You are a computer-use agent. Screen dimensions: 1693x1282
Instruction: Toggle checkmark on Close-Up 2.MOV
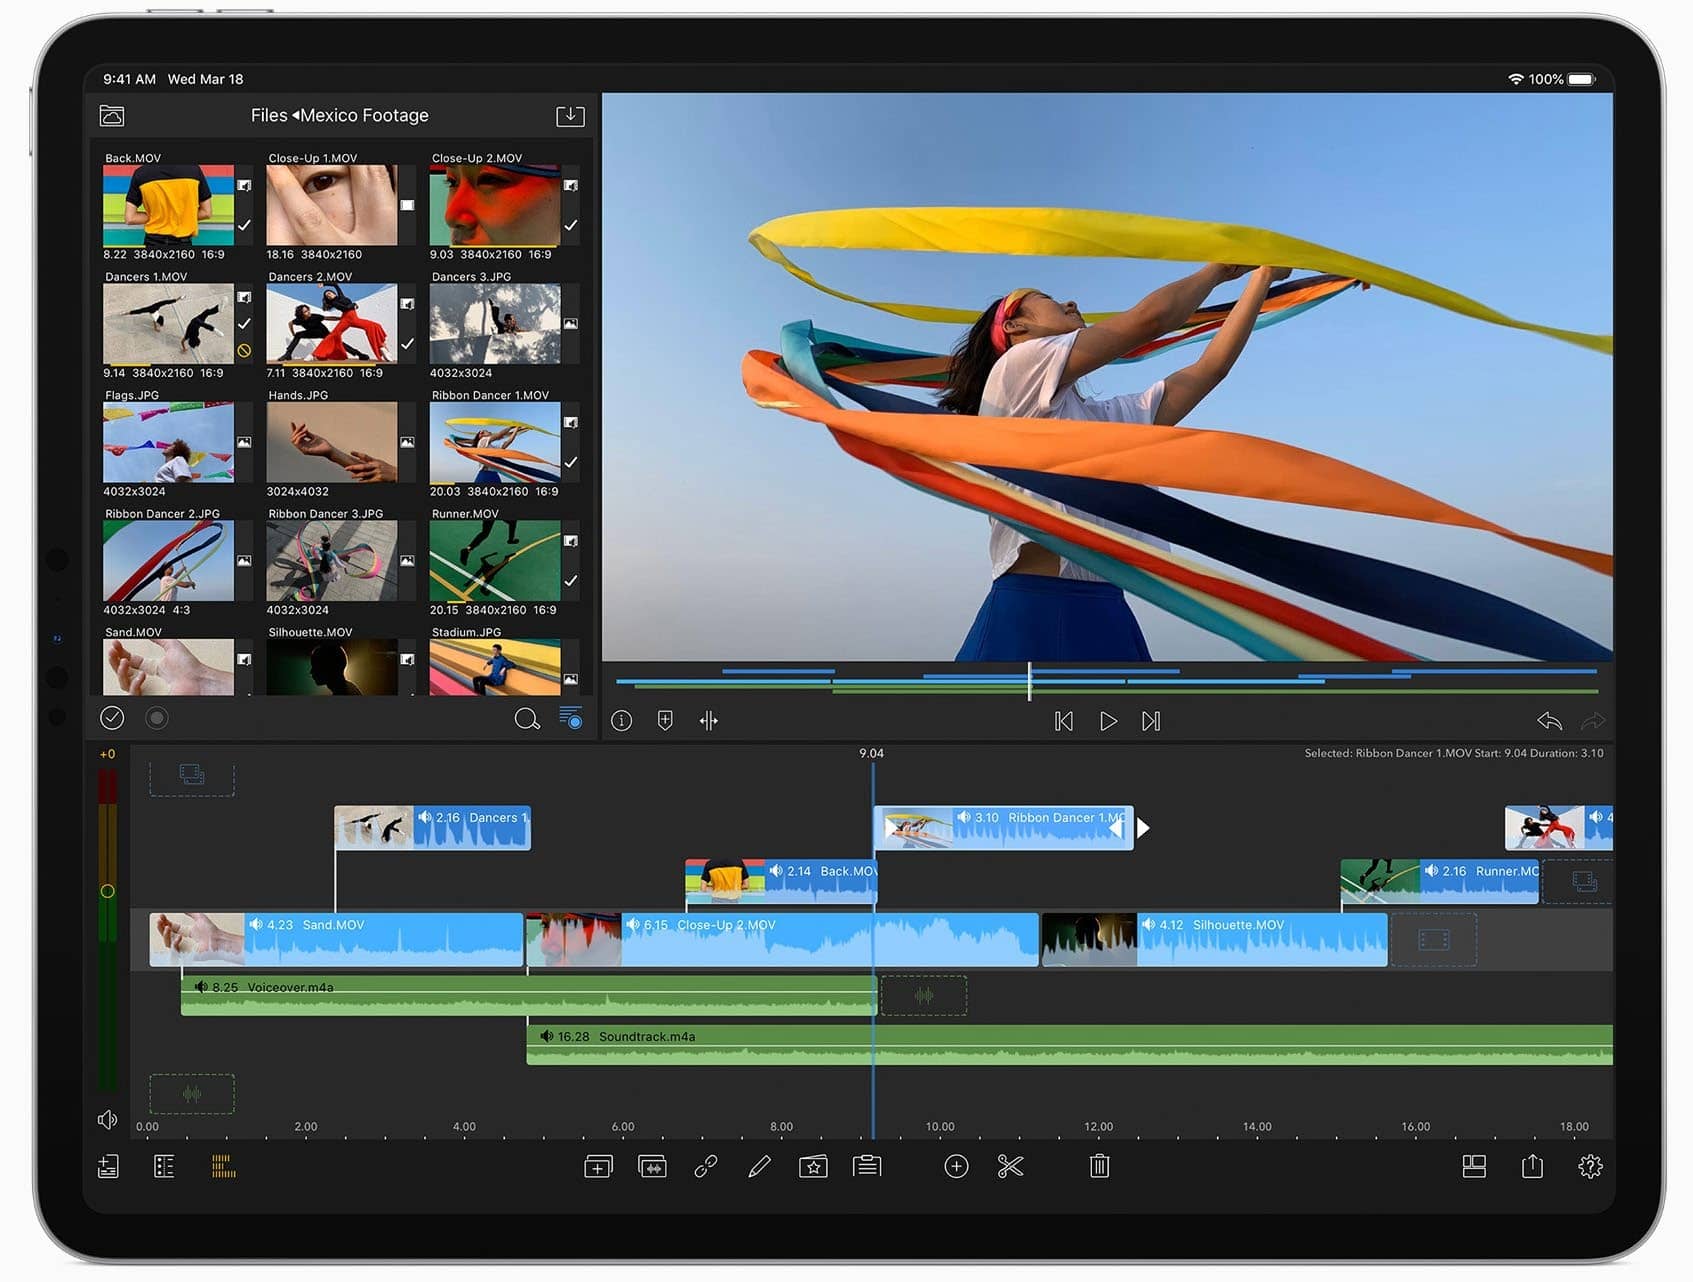[571, 226]
